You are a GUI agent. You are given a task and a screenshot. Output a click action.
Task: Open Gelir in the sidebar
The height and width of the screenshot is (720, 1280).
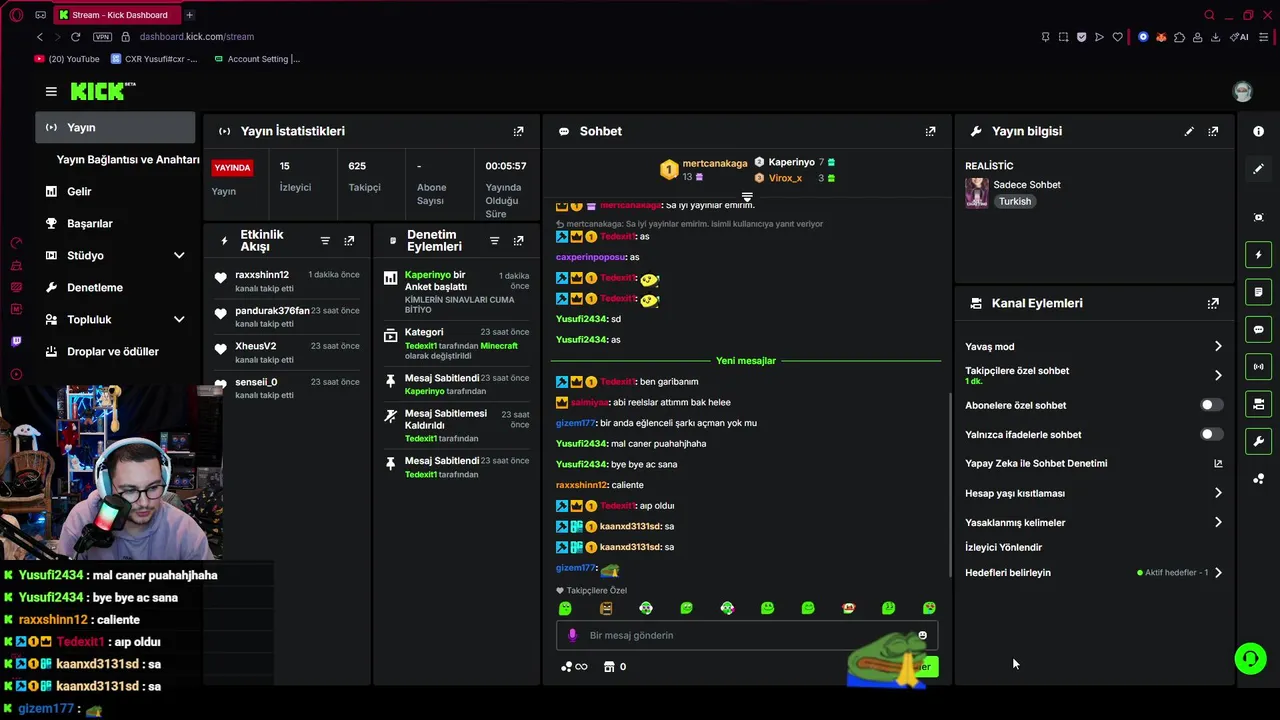click(115, 191)
